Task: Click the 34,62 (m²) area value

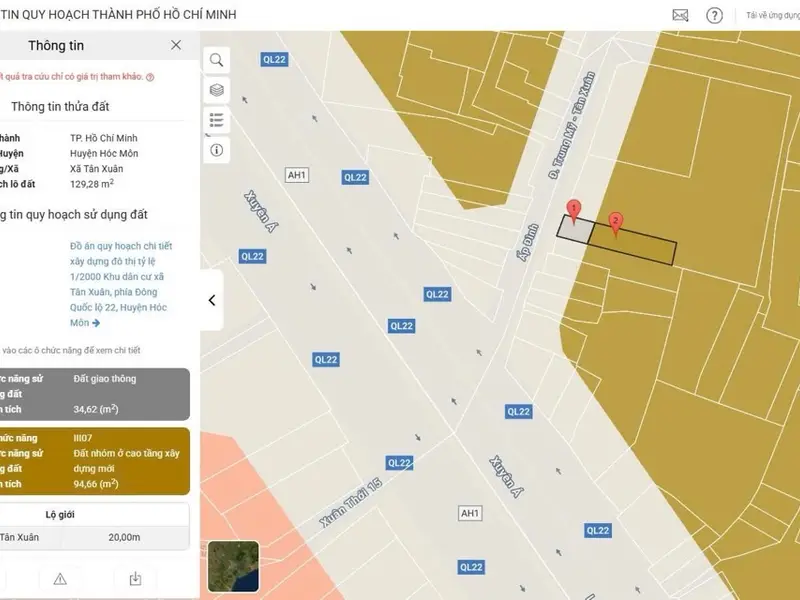Action: (96, 409)
